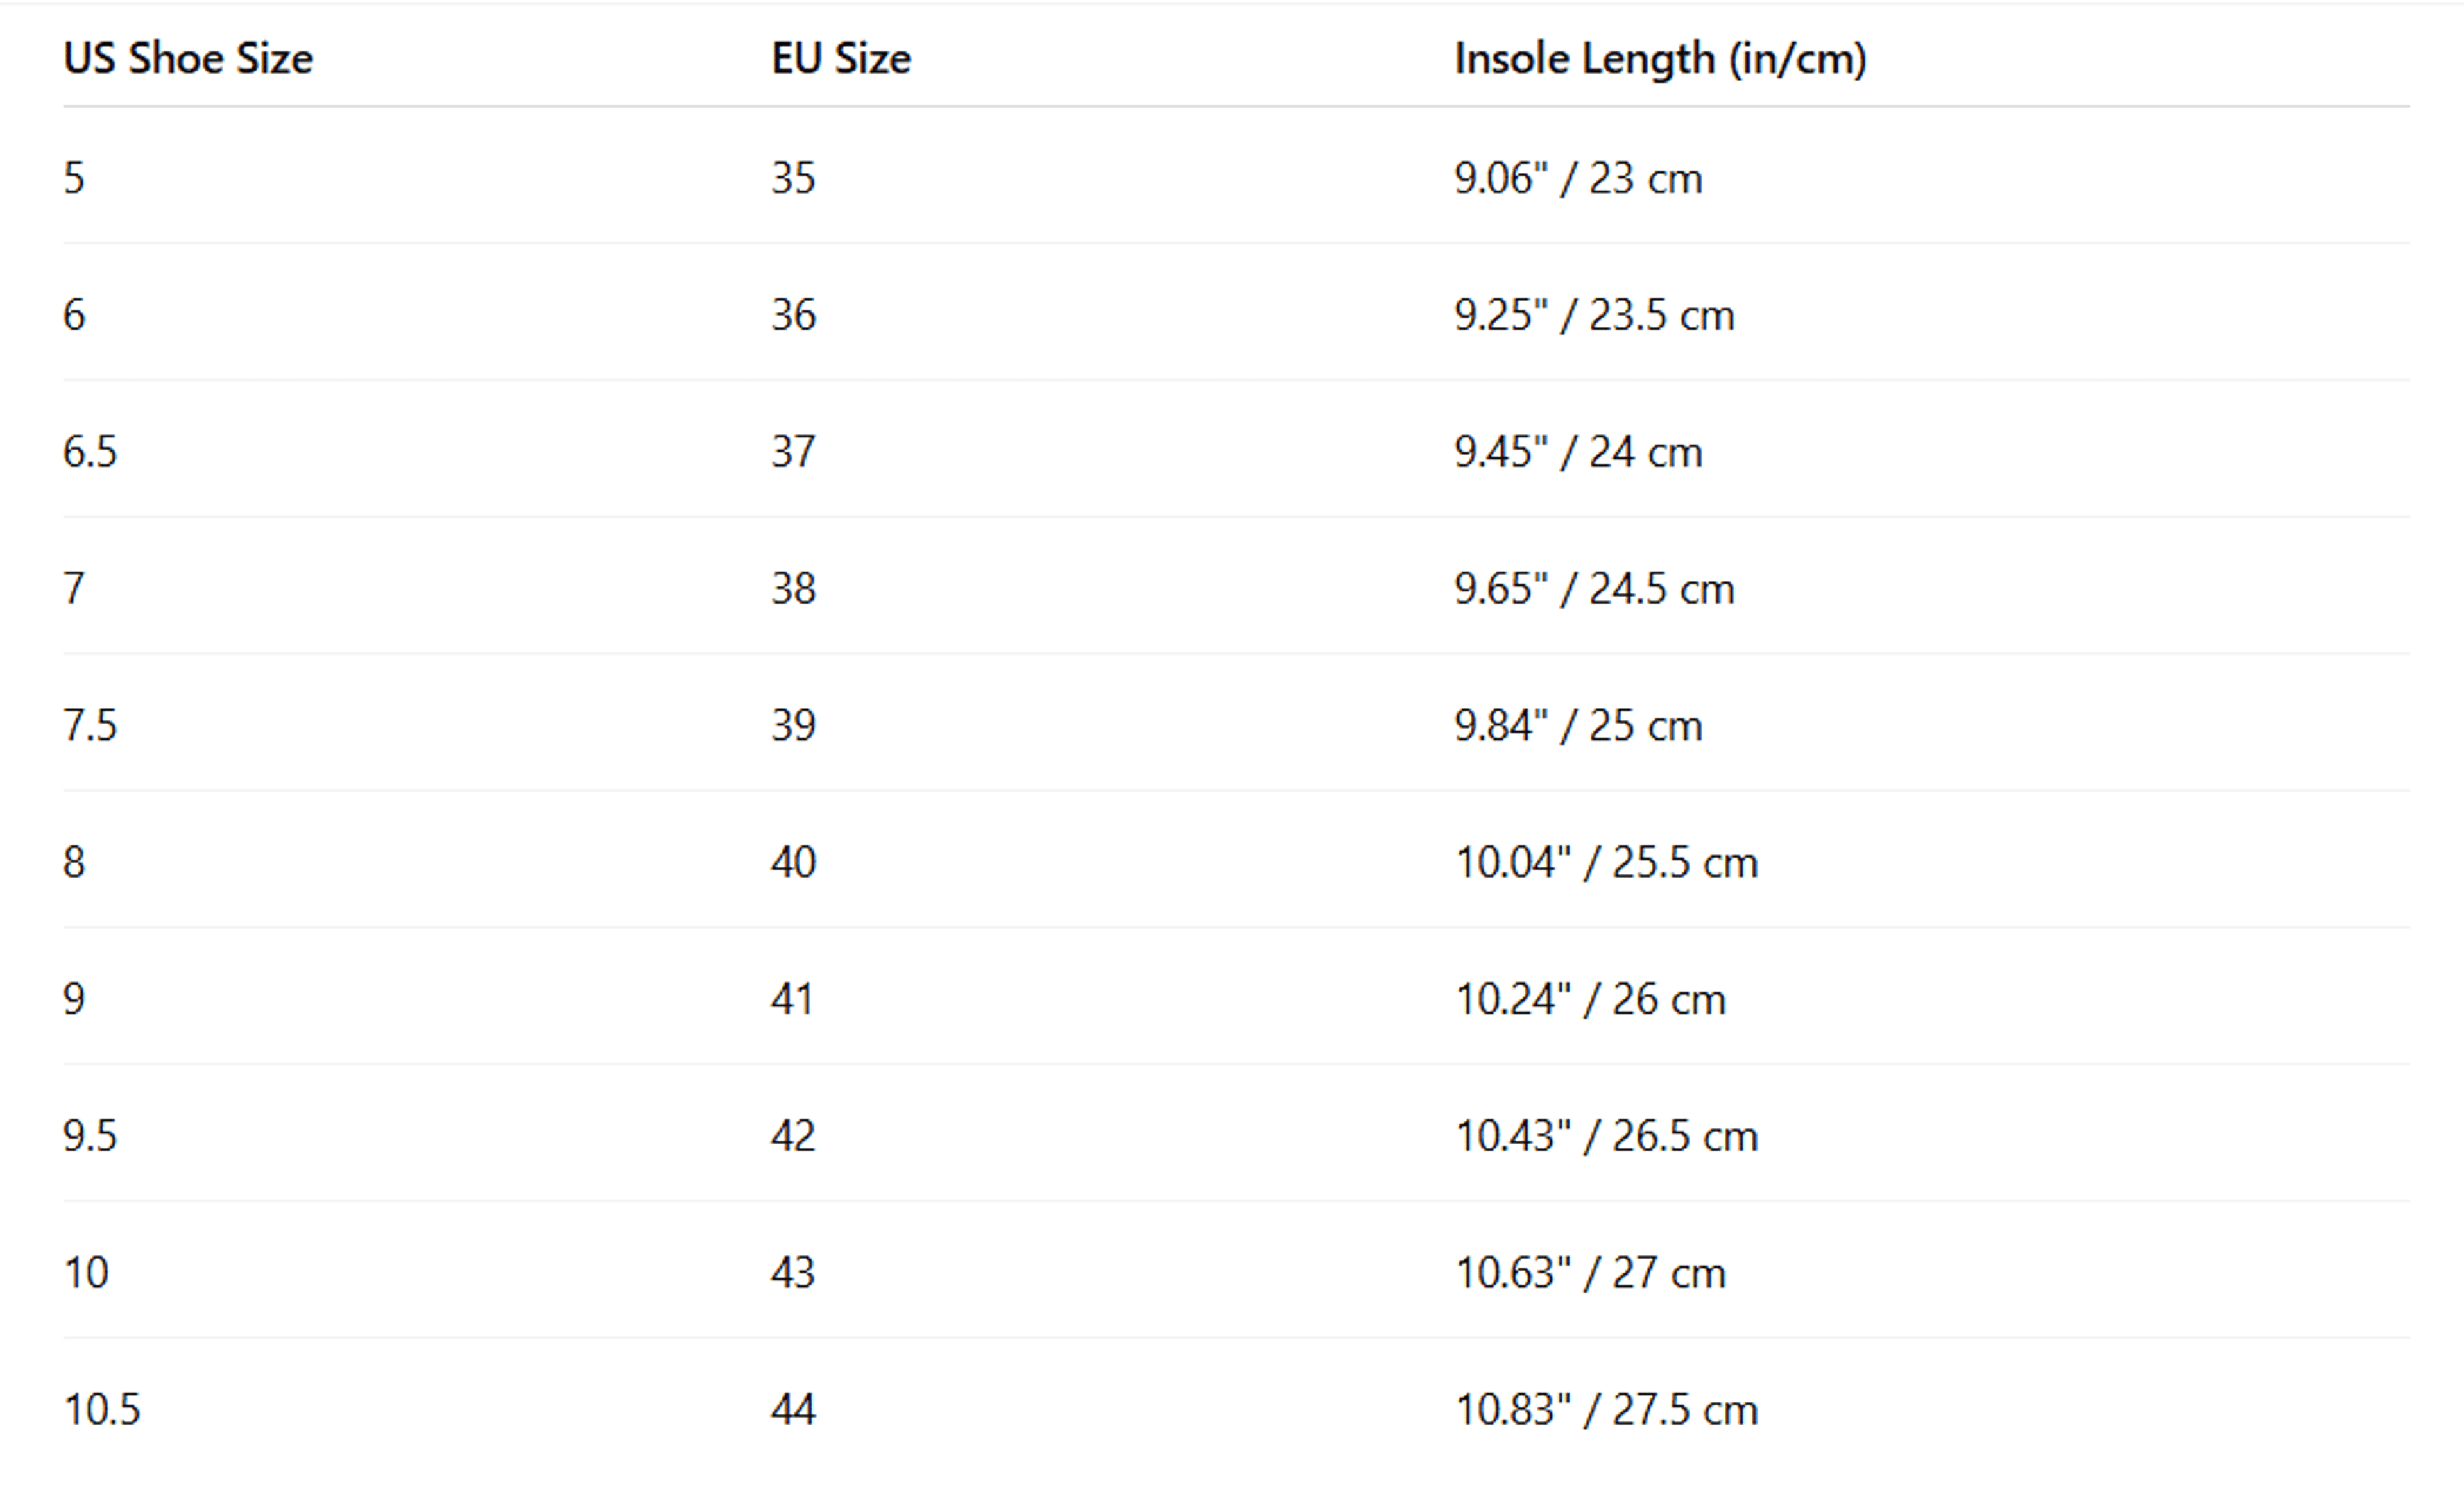Select US shoe size 7.5 cell

click(90, 726)
